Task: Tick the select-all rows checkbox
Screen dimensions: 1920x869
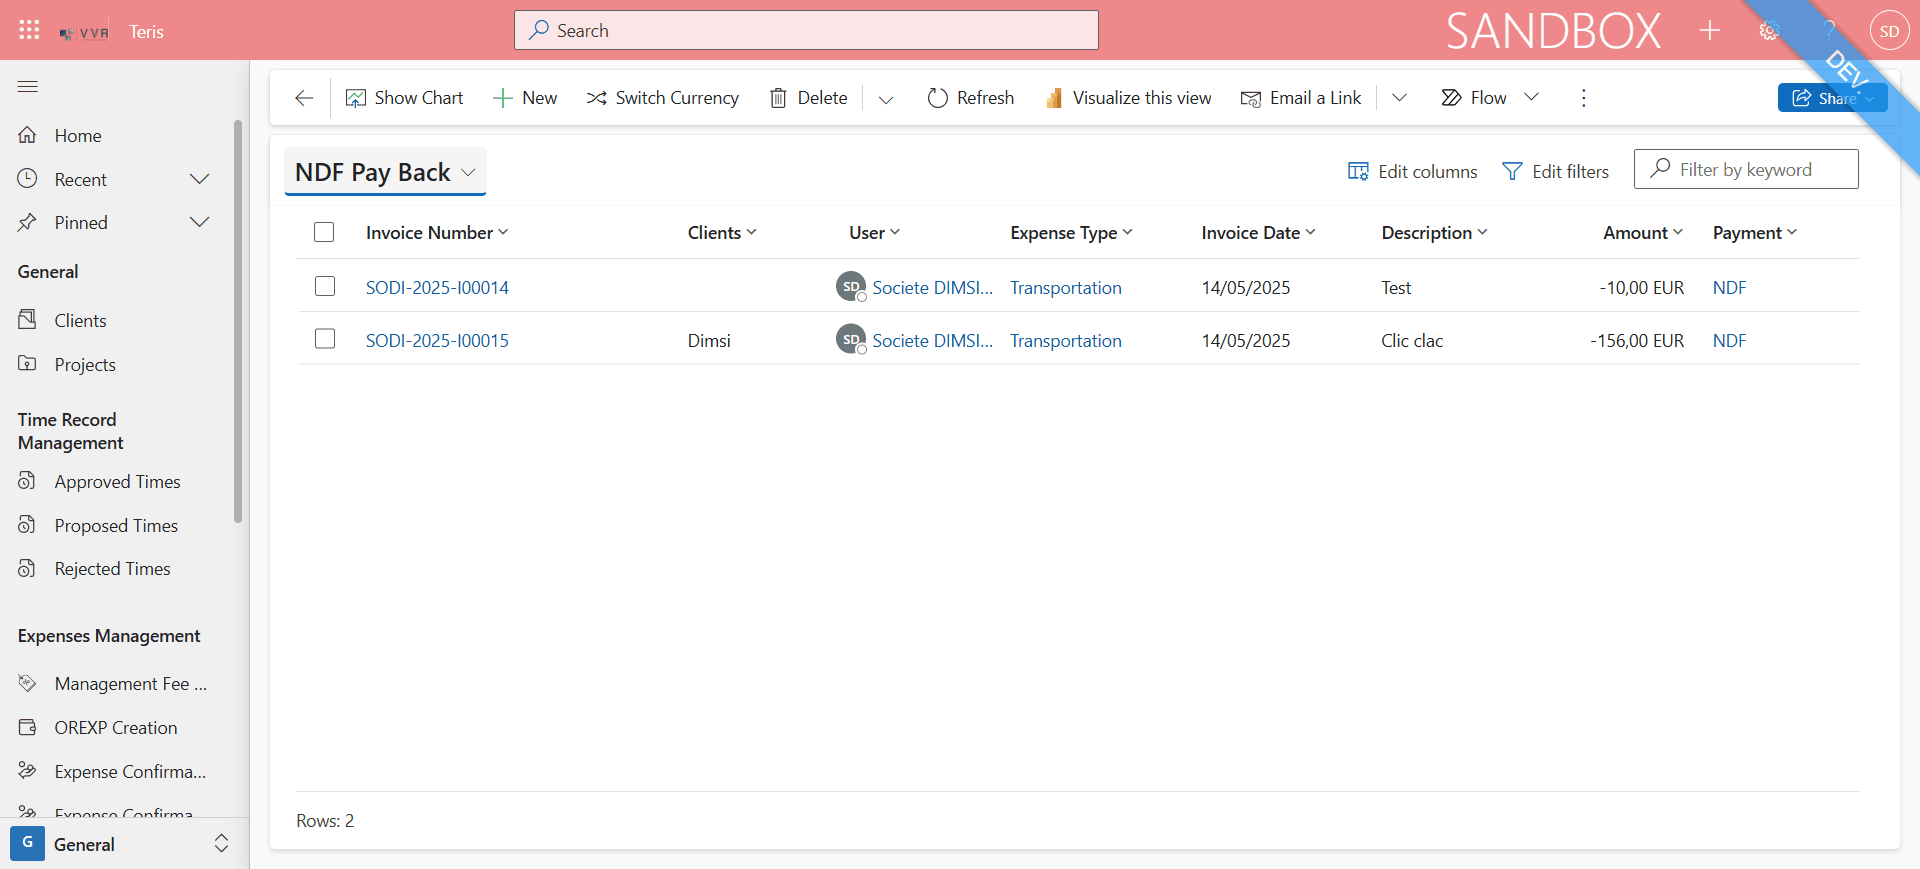Action: [324, 232]
